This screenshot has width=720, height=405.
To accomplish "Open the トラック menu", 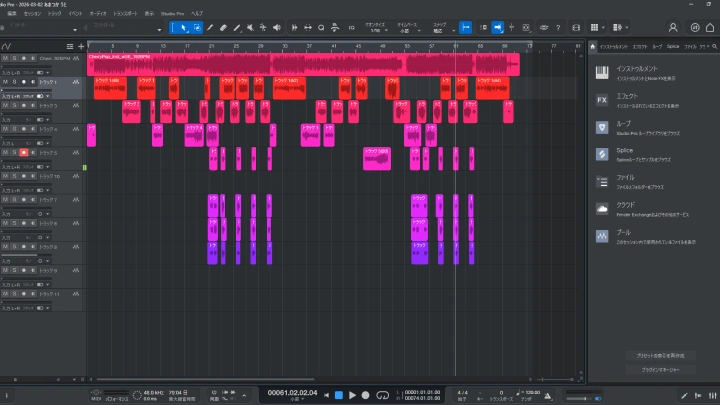I will pos(55,14).
